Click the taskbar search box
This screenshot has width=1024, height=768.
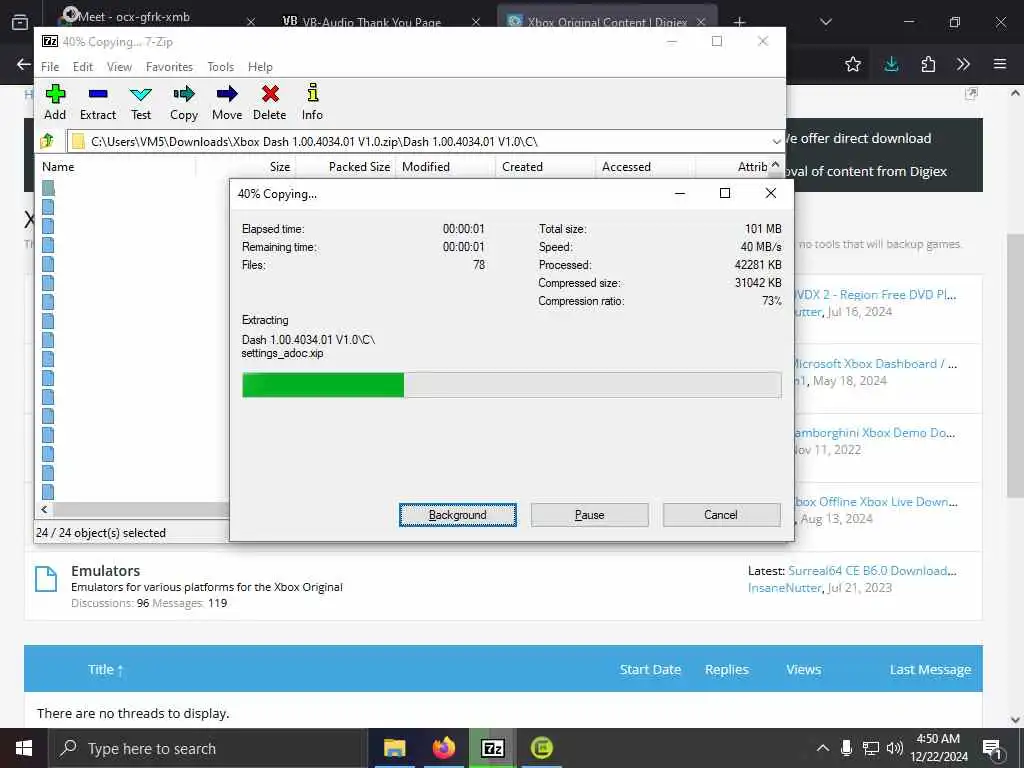[206, 748]
